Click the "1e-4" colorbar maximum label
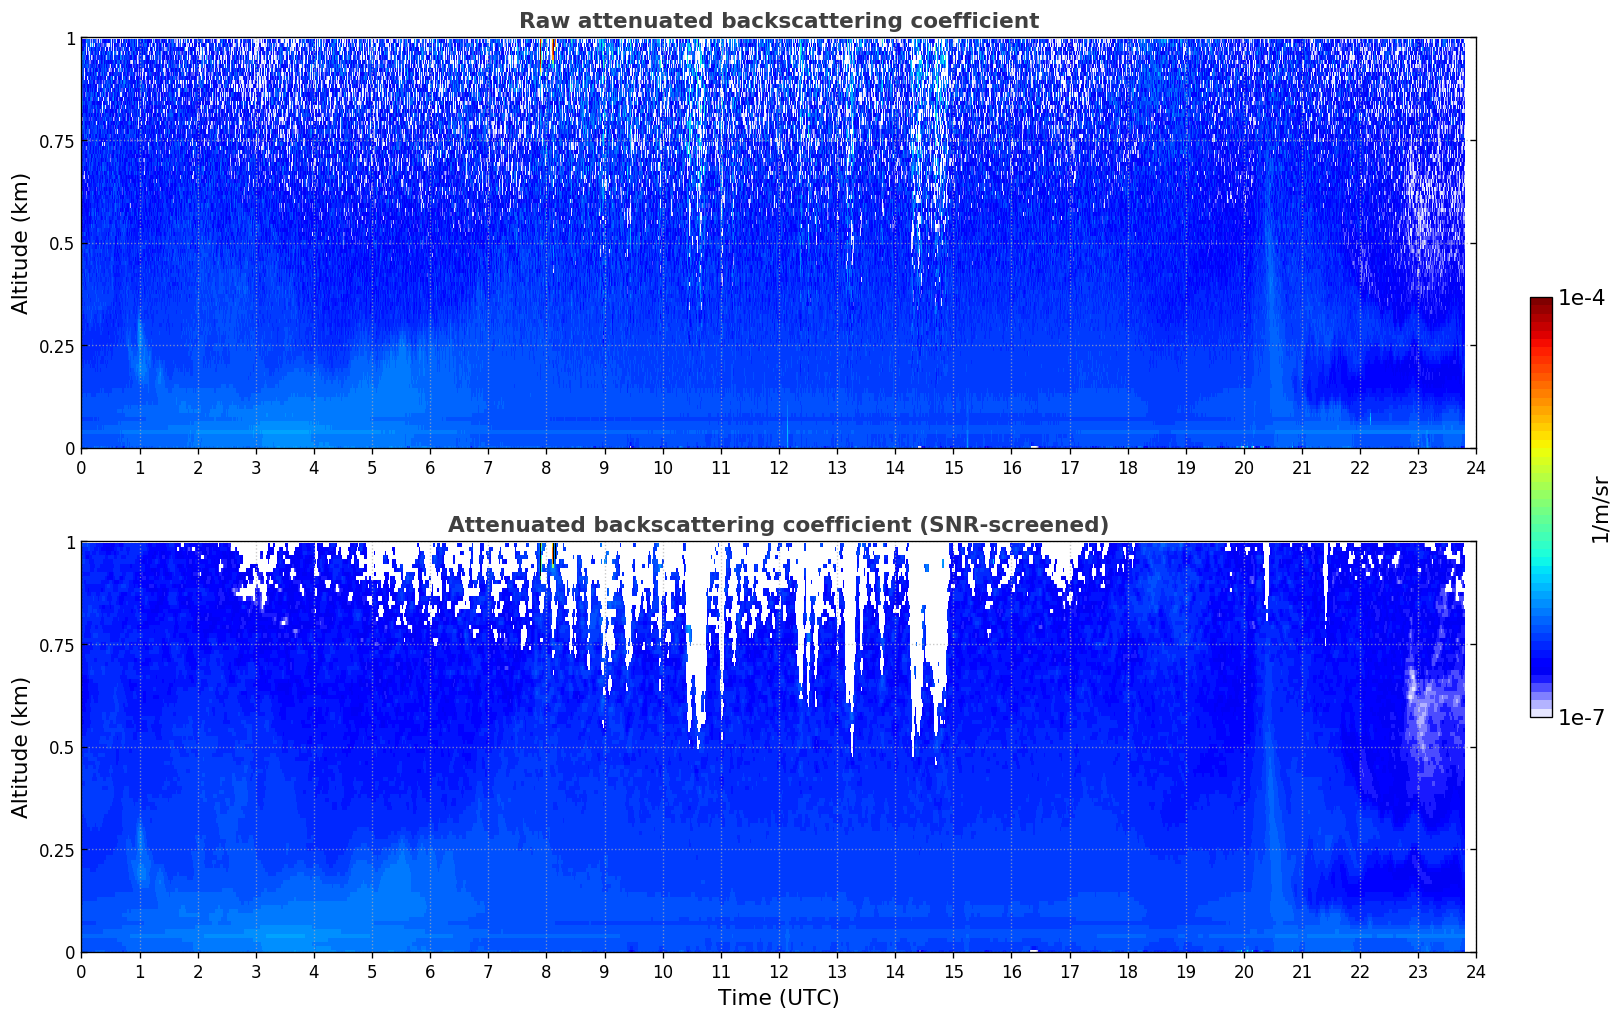 [x=1581, y=298]
